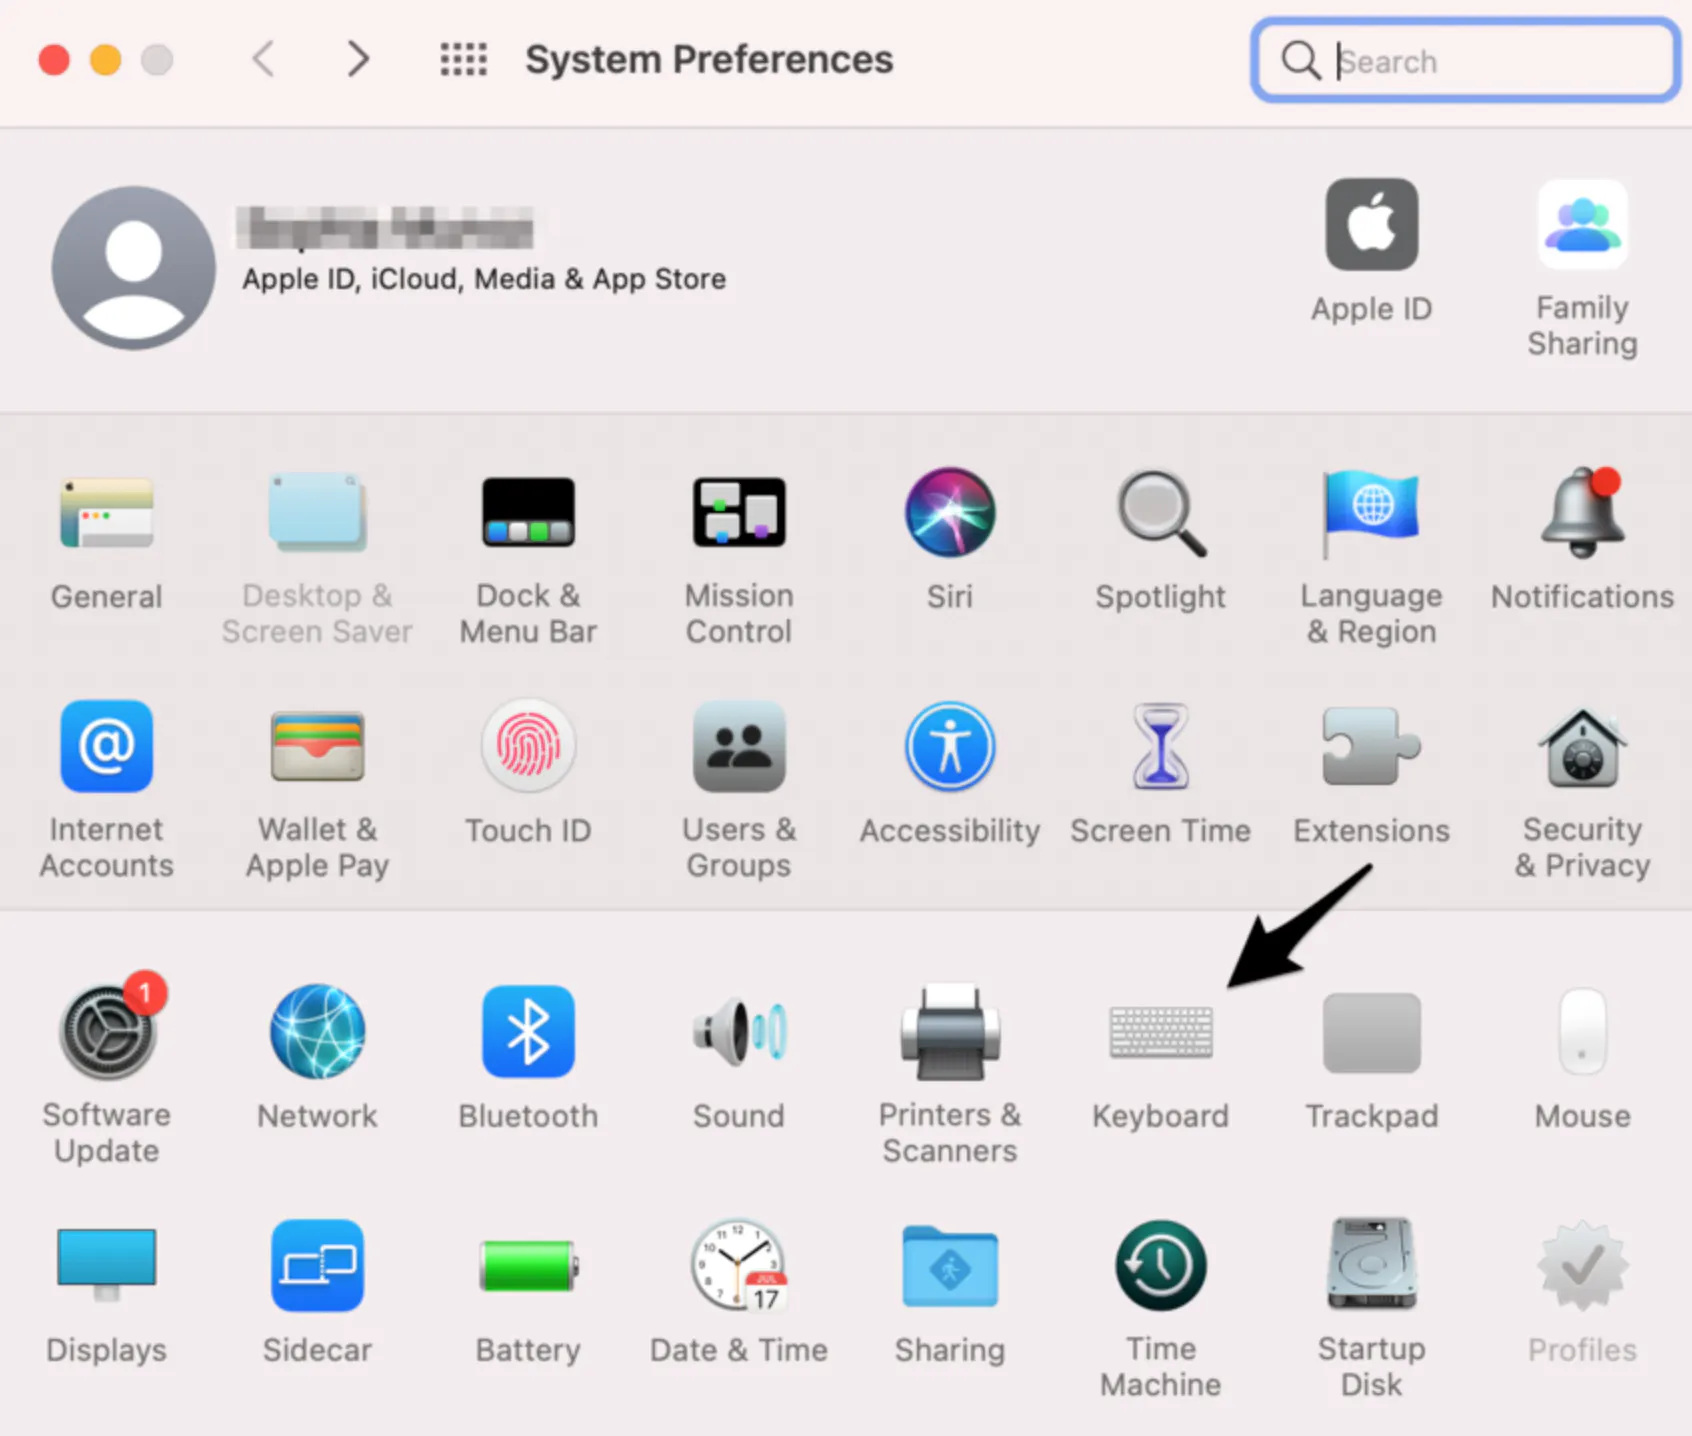Open Users & Groups pane
1692x1436 pixels.
pyautogui.click(x=739, y=746)
